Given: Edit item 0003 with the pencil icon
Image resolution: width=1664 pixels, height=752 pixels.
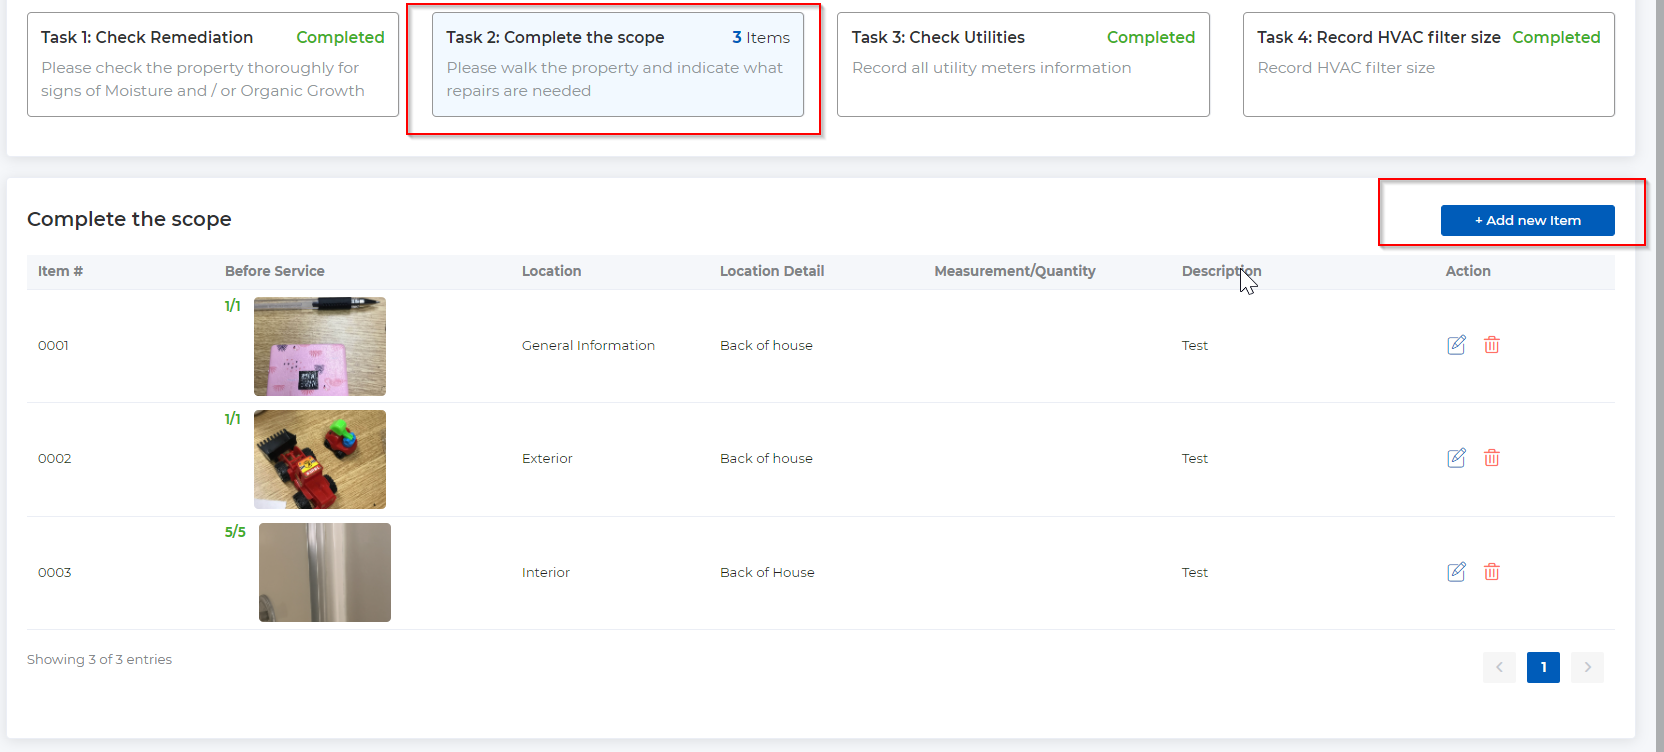Looking at the screenshot, I should pyautogui.click(x=1456, y=572).
